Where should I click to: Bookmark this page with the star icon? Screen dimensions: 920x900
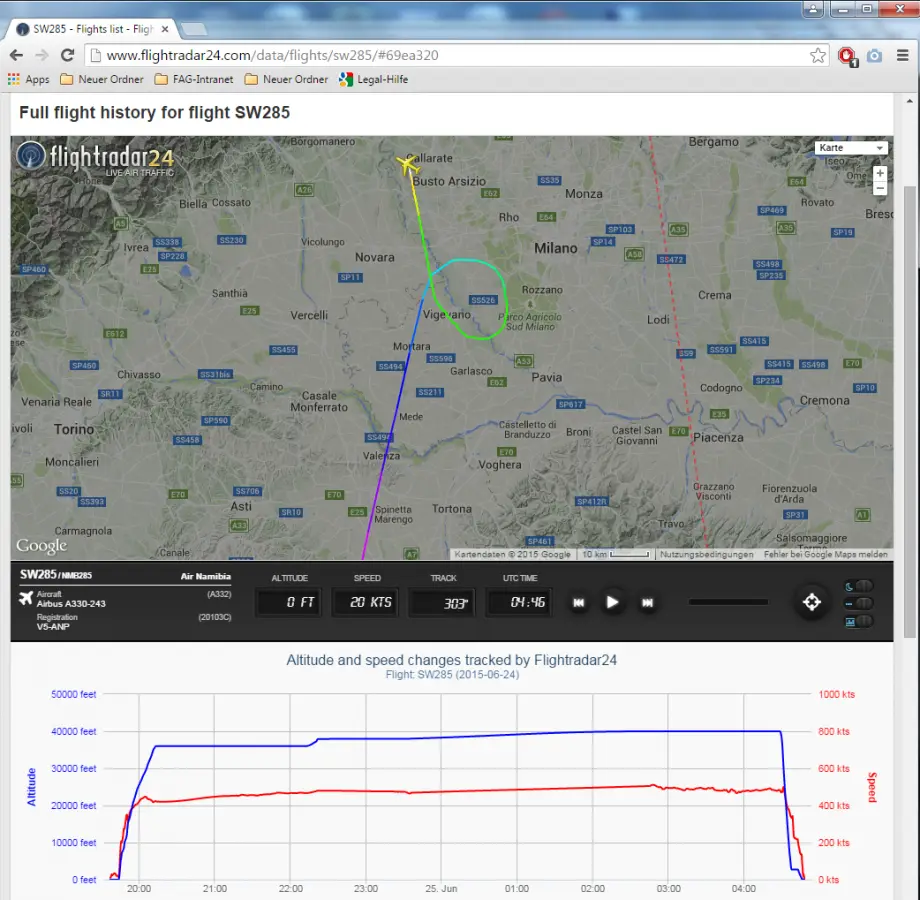[817, 55]
